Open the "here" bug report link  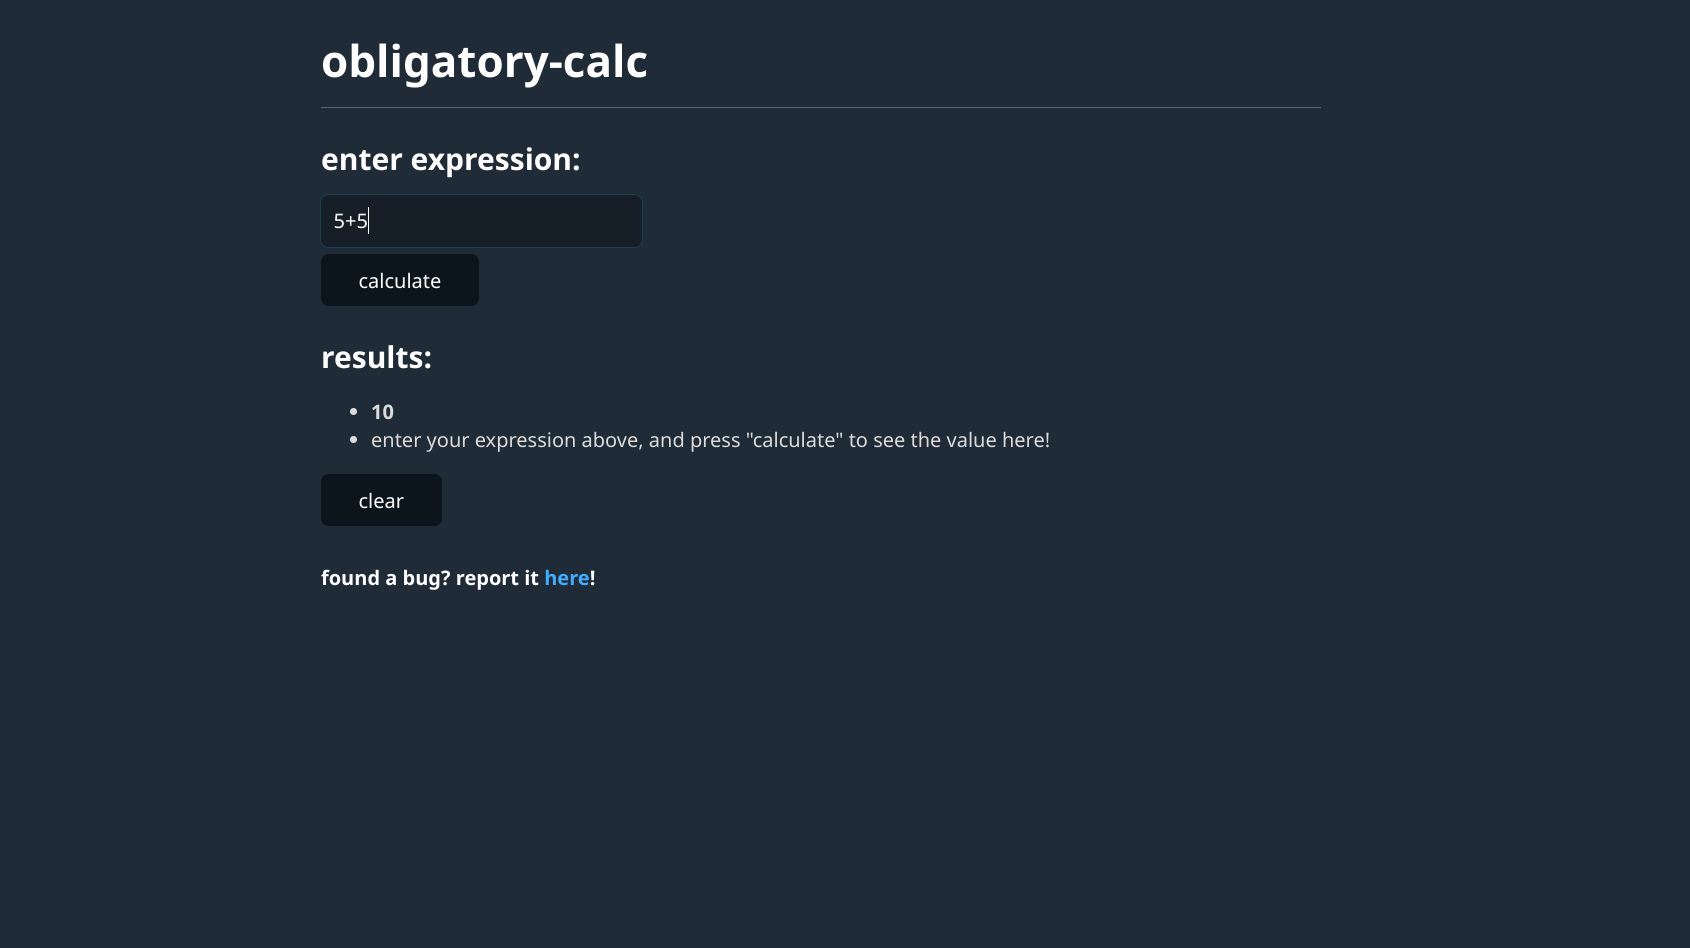click(566, 578)
